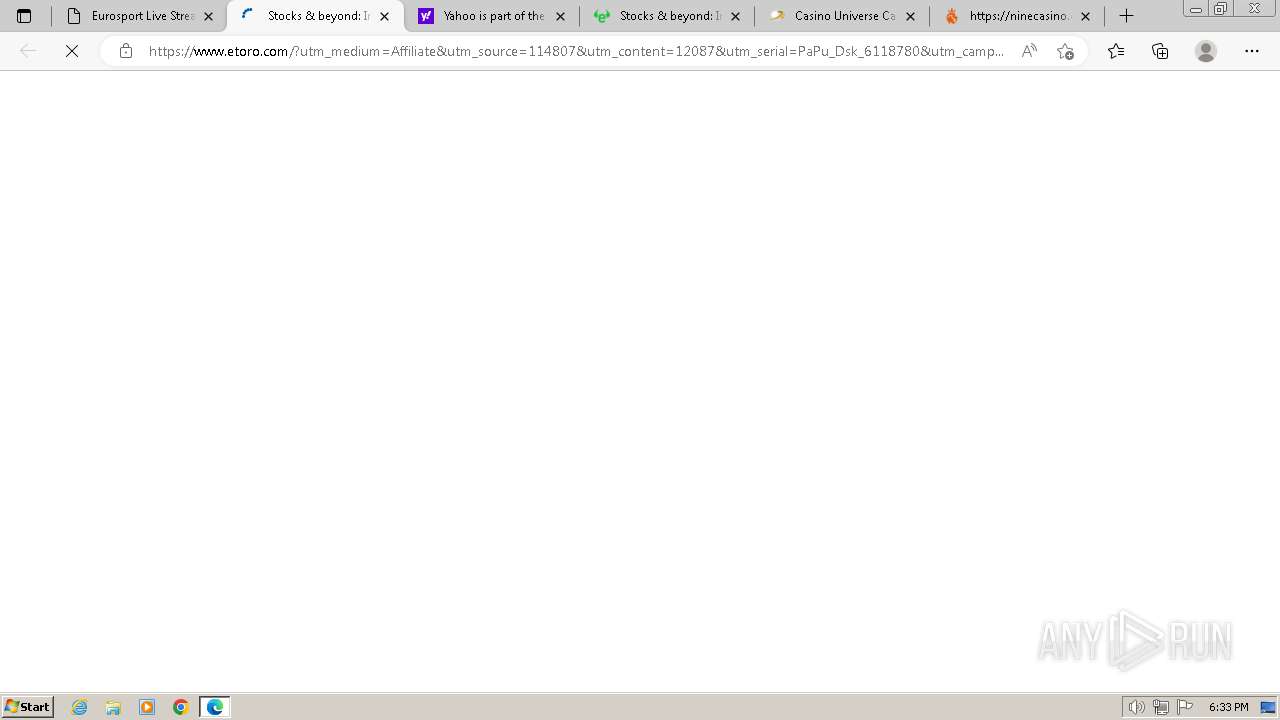Open Windows Media Player taskbar icon

pyautogui.click(x=147, y=707)
